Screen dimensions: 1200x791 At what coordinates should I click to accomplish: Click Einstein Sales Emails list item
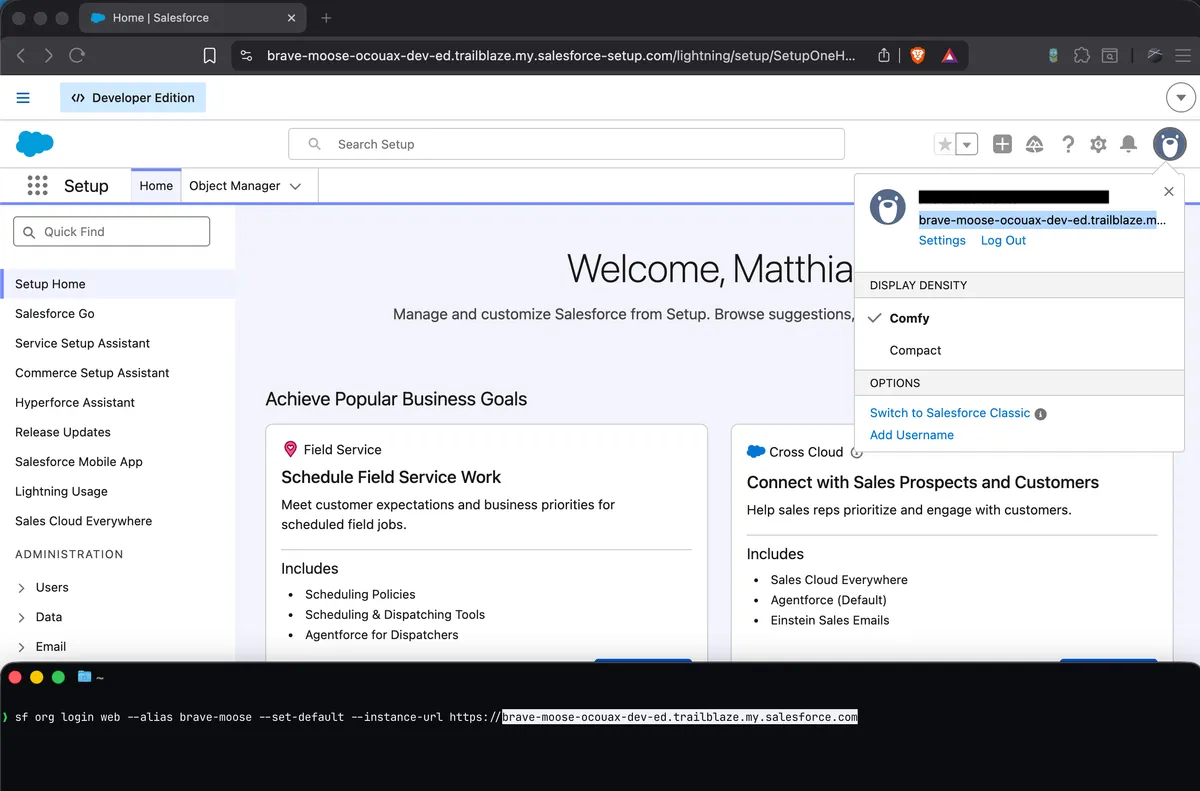click(x=830, y=620)
